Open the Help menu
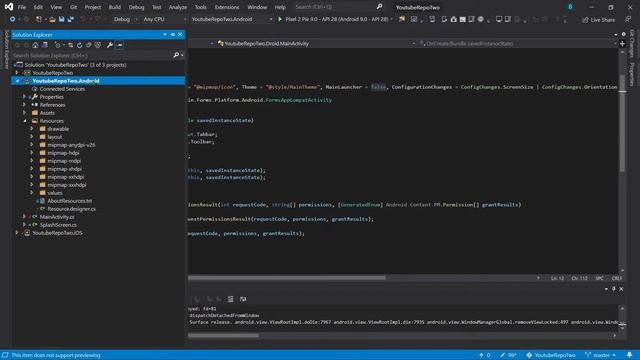640x360 pixels. [280, 7]
